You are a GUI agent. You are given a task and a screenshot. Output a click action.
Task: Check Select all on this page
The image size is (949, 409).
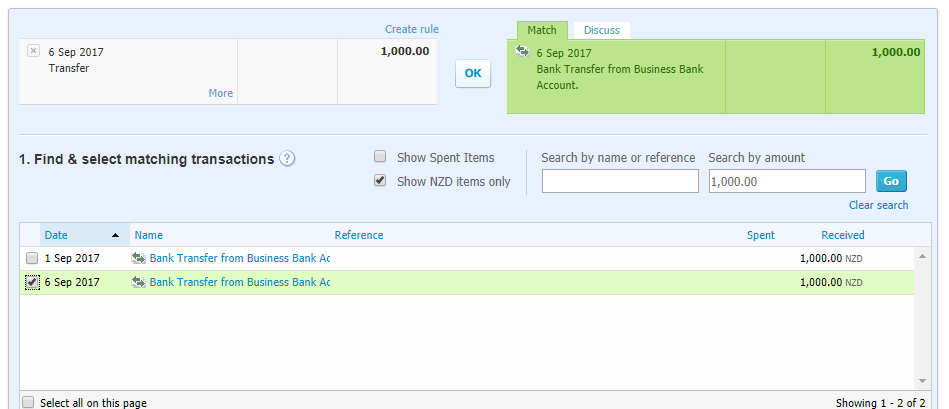click(28, 402)
